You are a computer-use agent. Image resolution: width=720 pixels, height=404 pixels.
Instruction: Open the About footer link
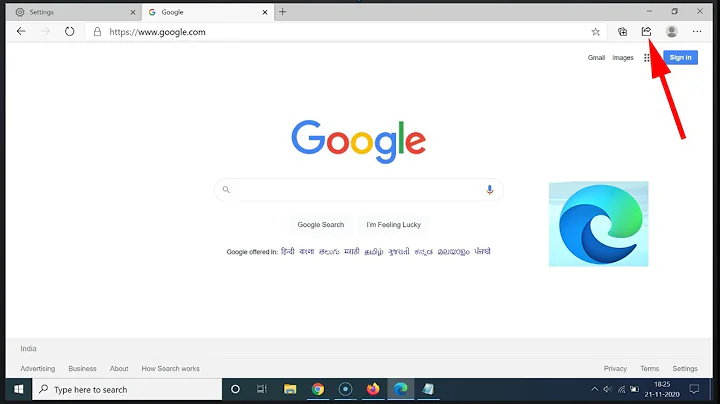pos(119,368)
